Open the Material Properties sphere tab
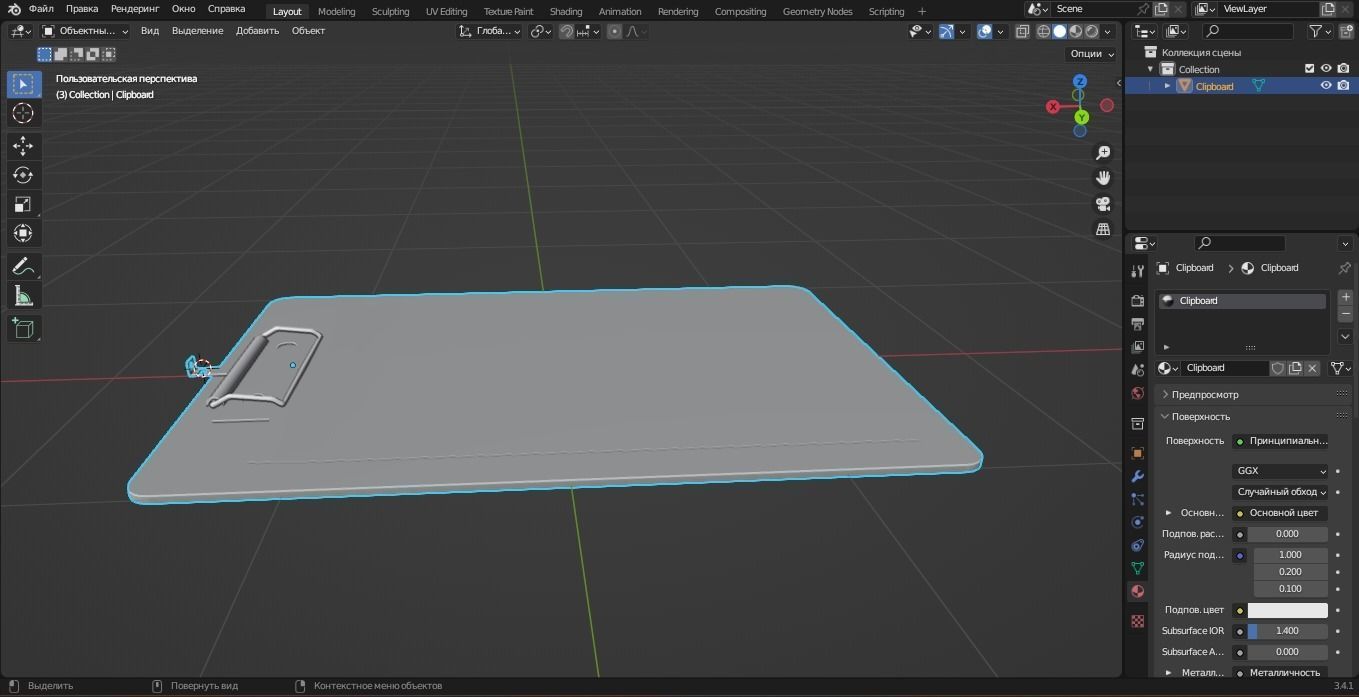The image size is (1359, 697). click(x=1137, y=591)
